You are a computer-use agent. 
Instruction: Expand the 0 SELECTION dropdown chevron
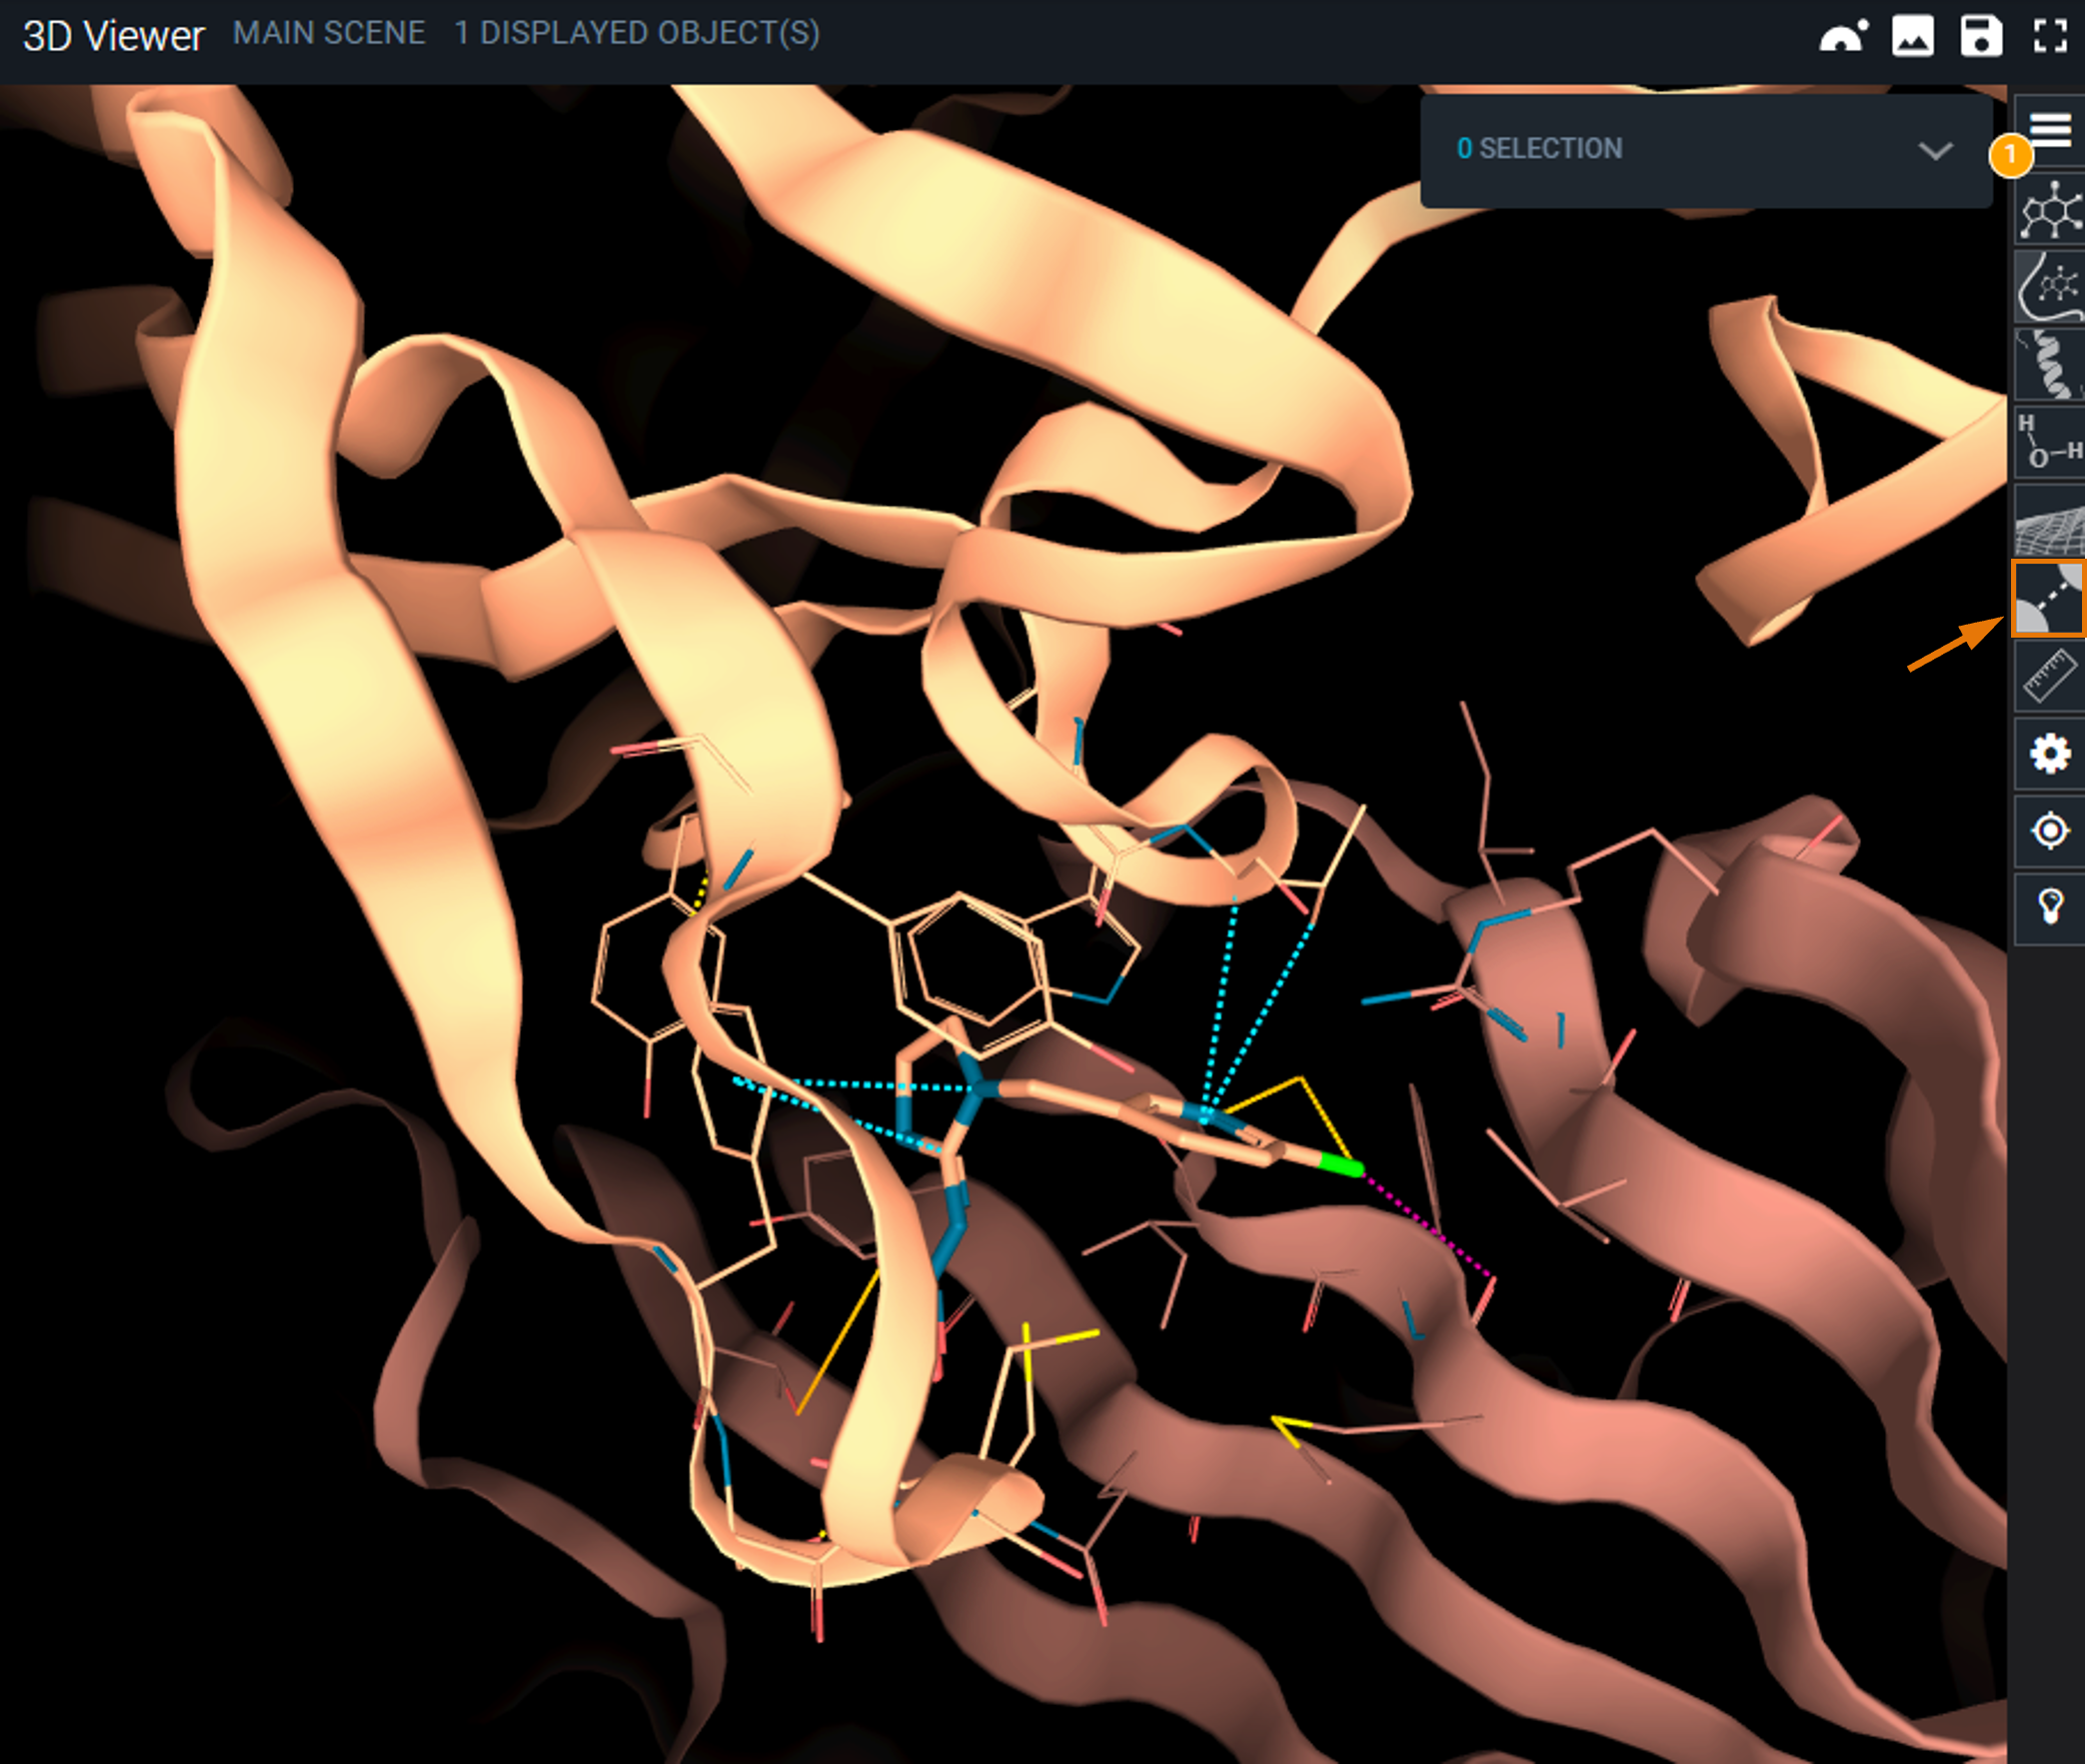[x=1936, y=151]
